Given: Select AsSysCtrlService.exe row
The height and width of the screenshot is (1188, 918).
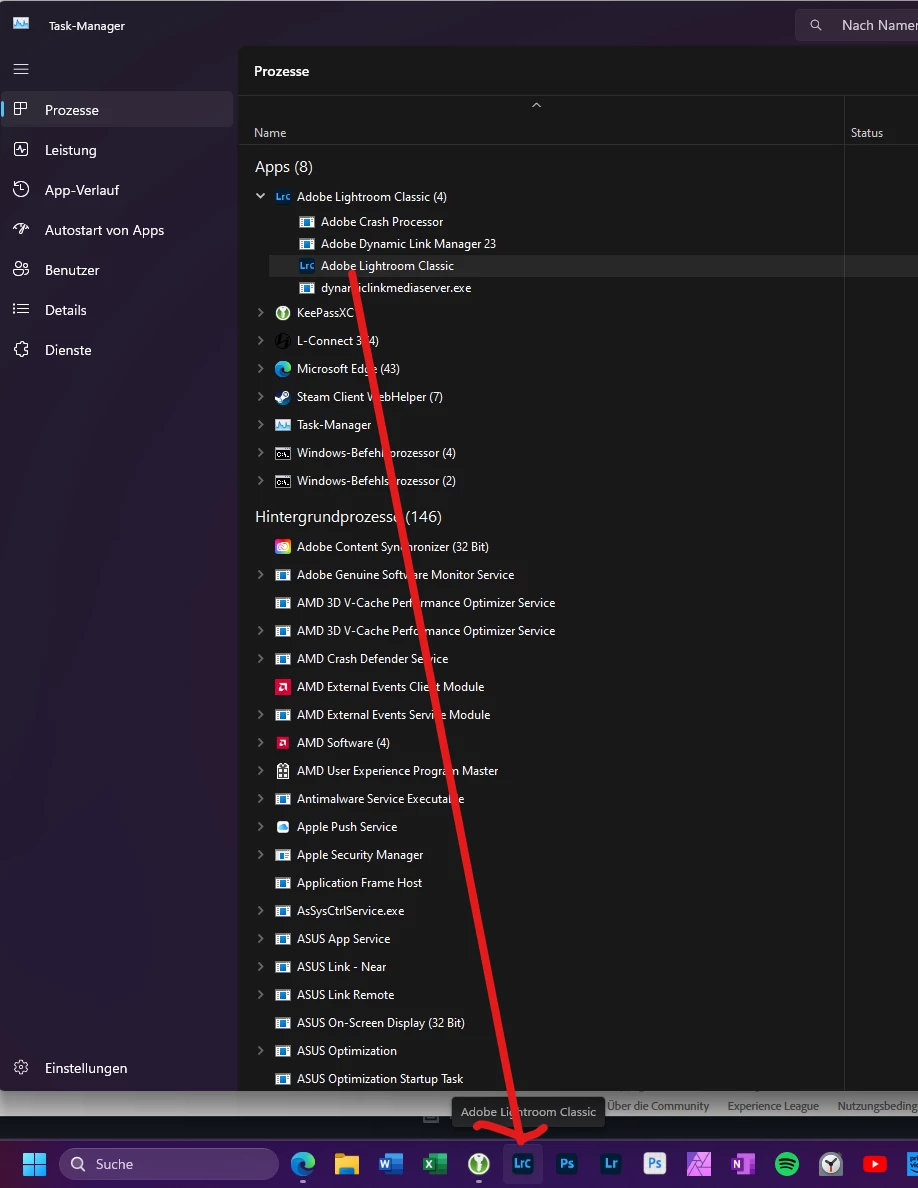Looking at the screenshot, I should tap(350, 911).
